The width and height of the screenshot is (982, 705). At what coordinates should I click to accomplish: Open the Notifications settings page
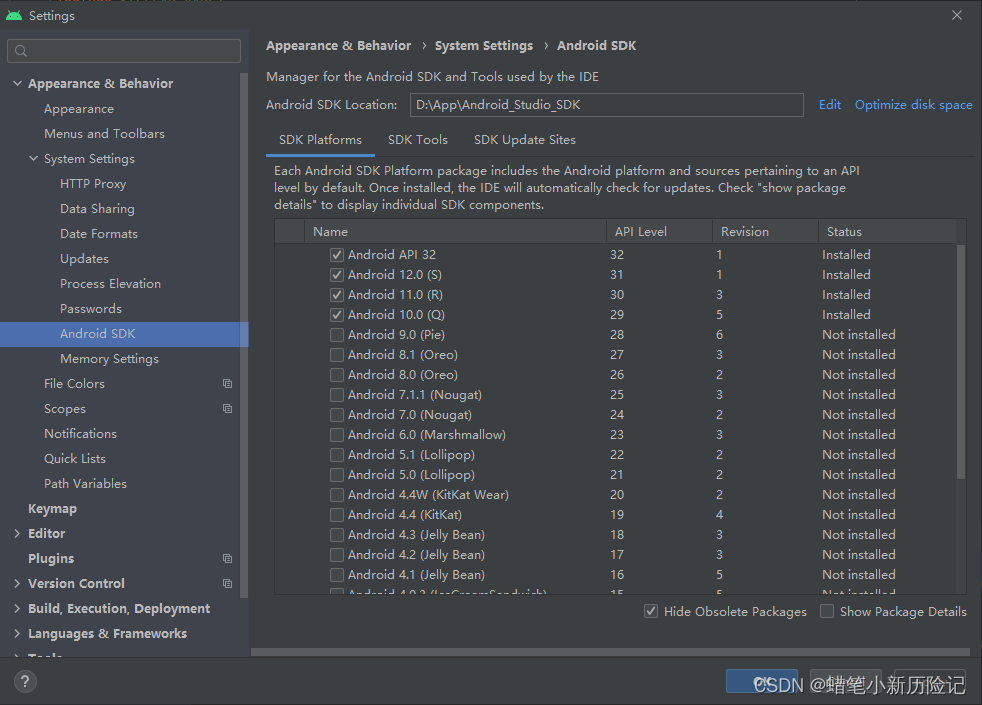[x=80, y=433]
